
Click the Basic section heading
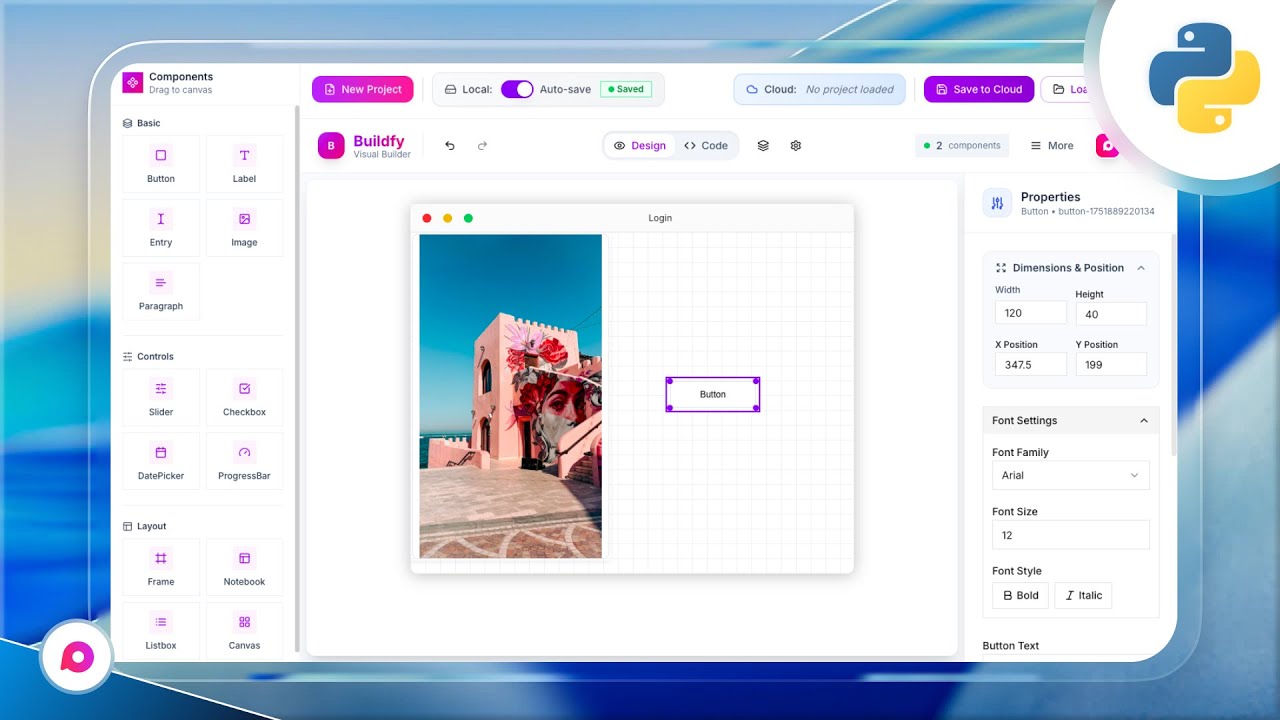148,123
